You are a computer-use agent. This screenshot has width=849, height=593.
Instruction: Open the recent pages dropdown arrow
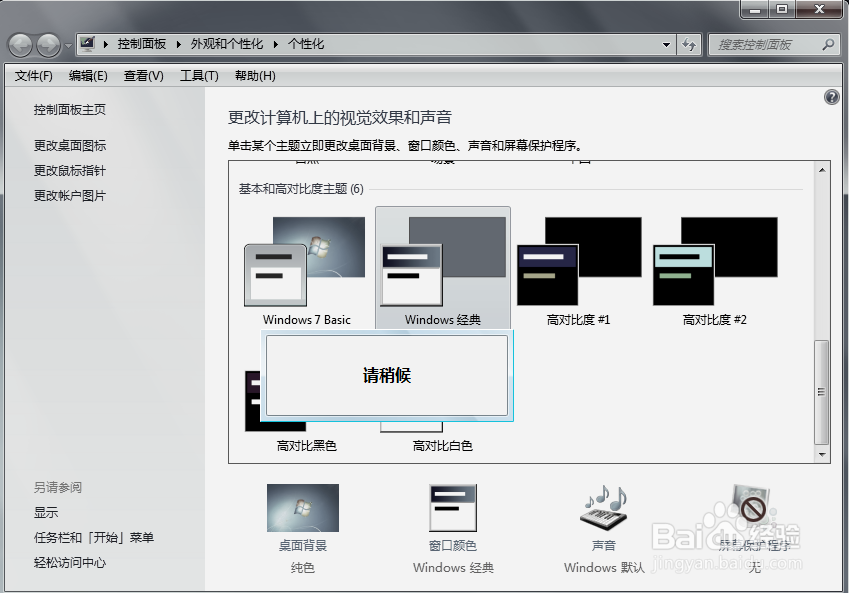[x=68, y=45]
